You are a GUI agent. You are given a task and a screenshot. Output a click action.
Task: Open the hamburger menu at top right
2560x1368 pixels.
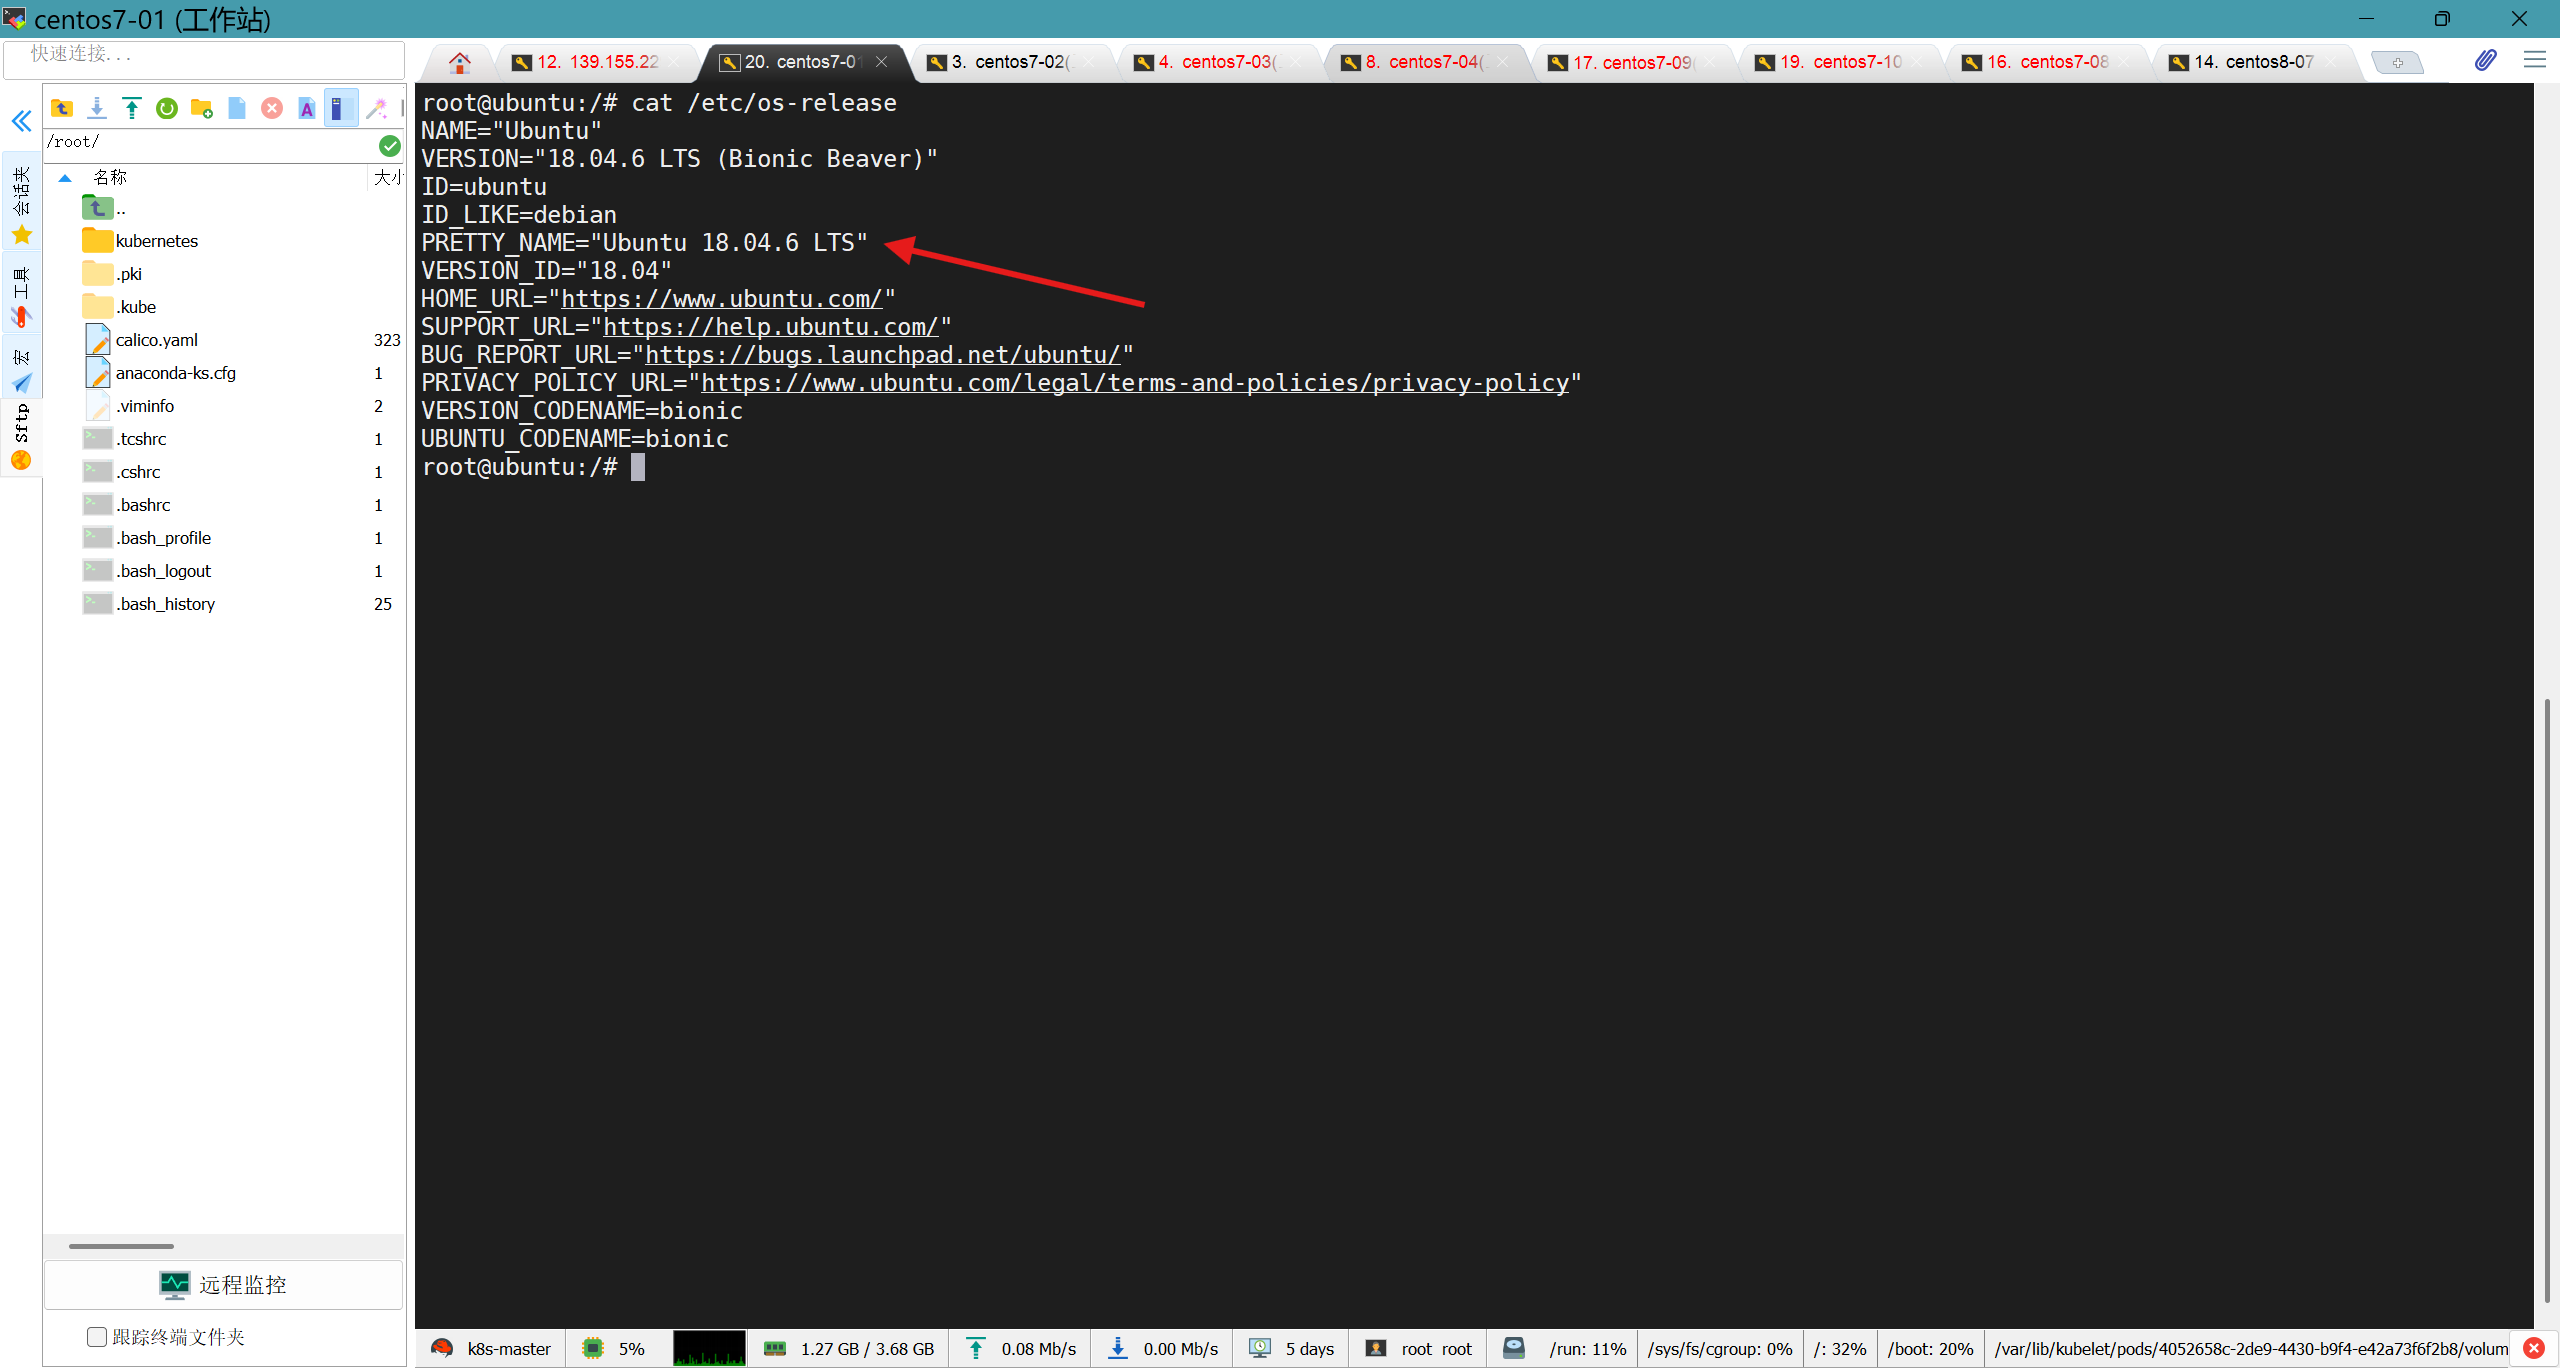[2534, 61]
